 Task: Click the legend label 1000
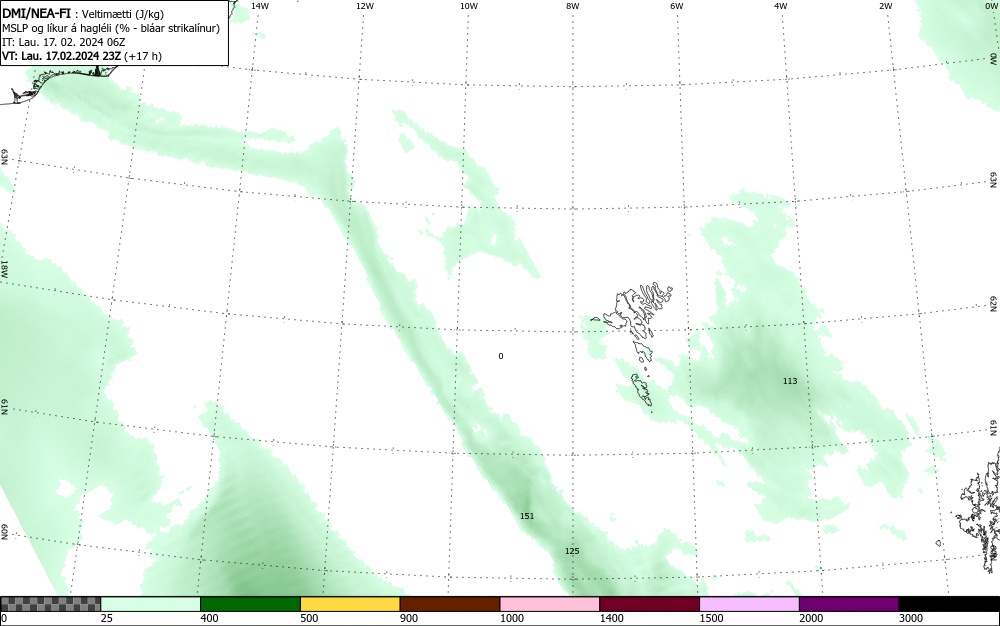511,618
